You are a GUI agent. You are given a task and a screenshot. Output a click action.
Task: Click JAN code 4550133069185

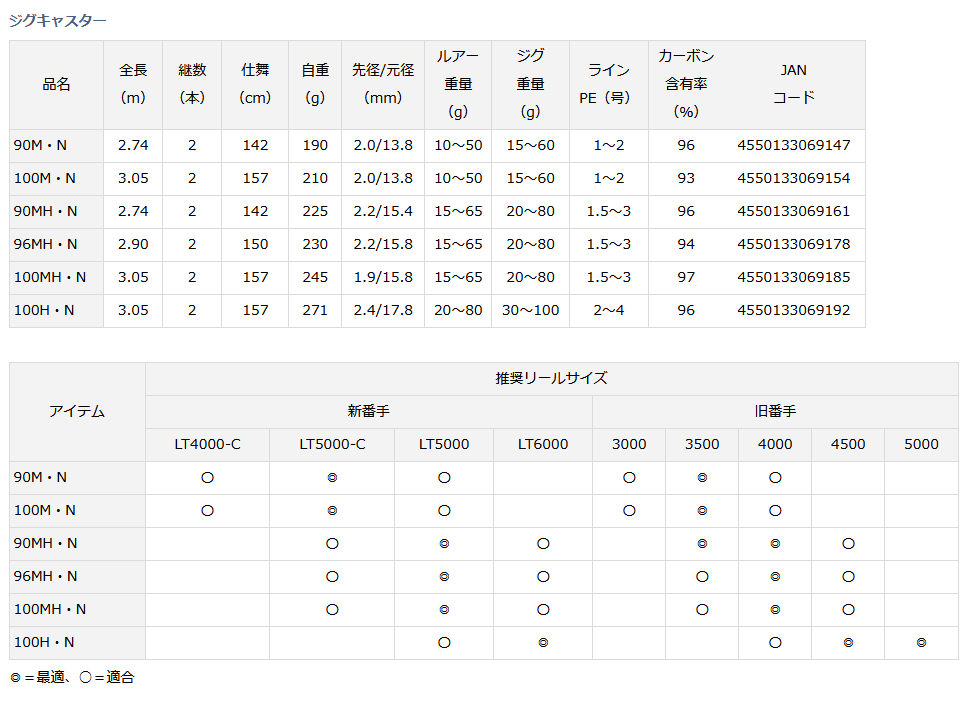(793, 277)
